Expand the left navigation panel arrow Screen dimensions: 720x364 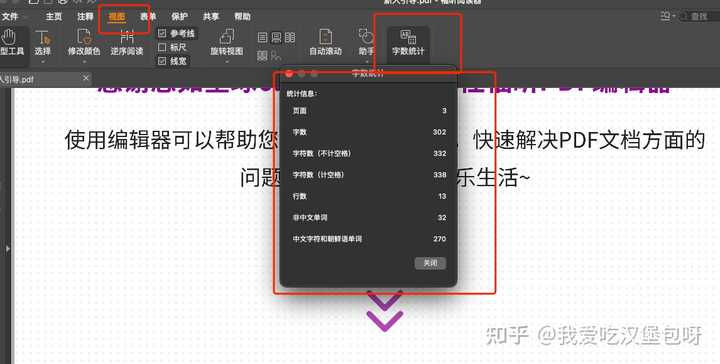click(x=7, y=248)
